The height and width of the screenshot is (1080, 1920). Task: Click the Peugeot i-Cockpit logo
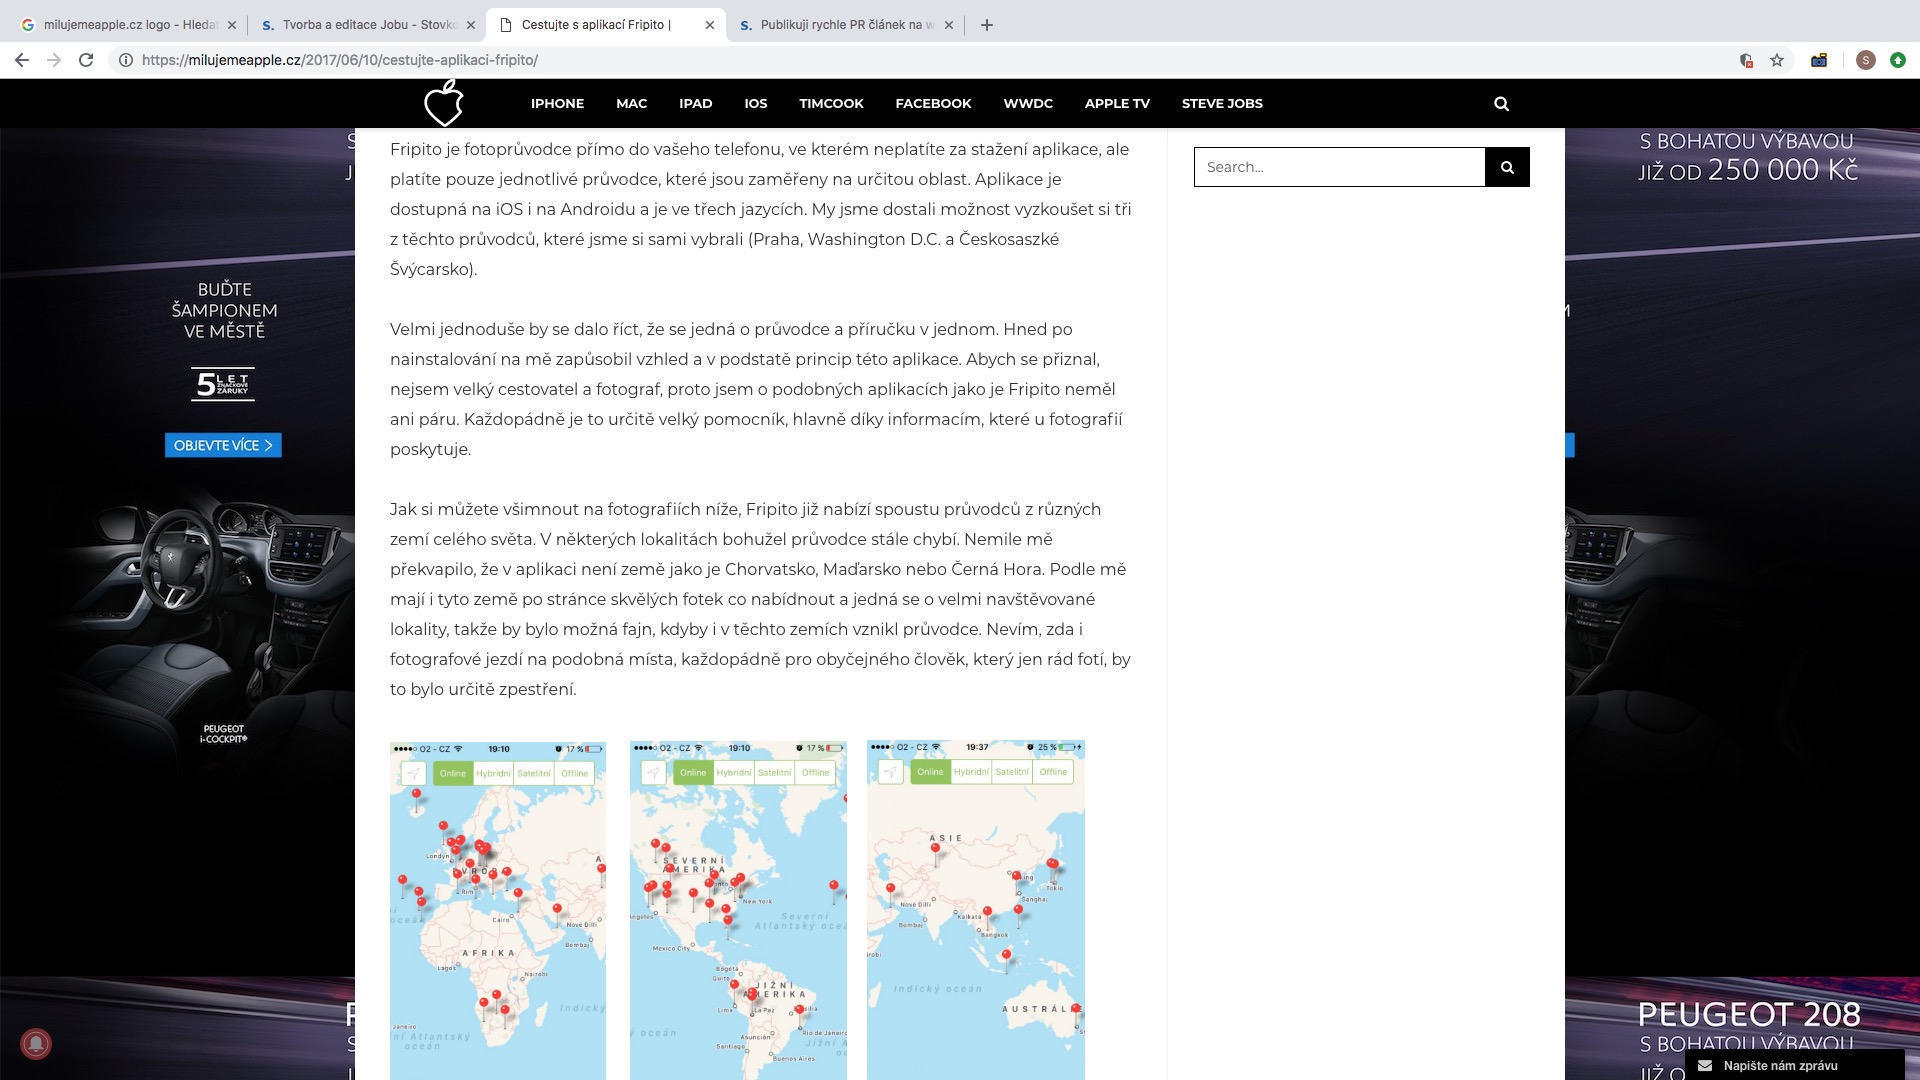point(223,734)
